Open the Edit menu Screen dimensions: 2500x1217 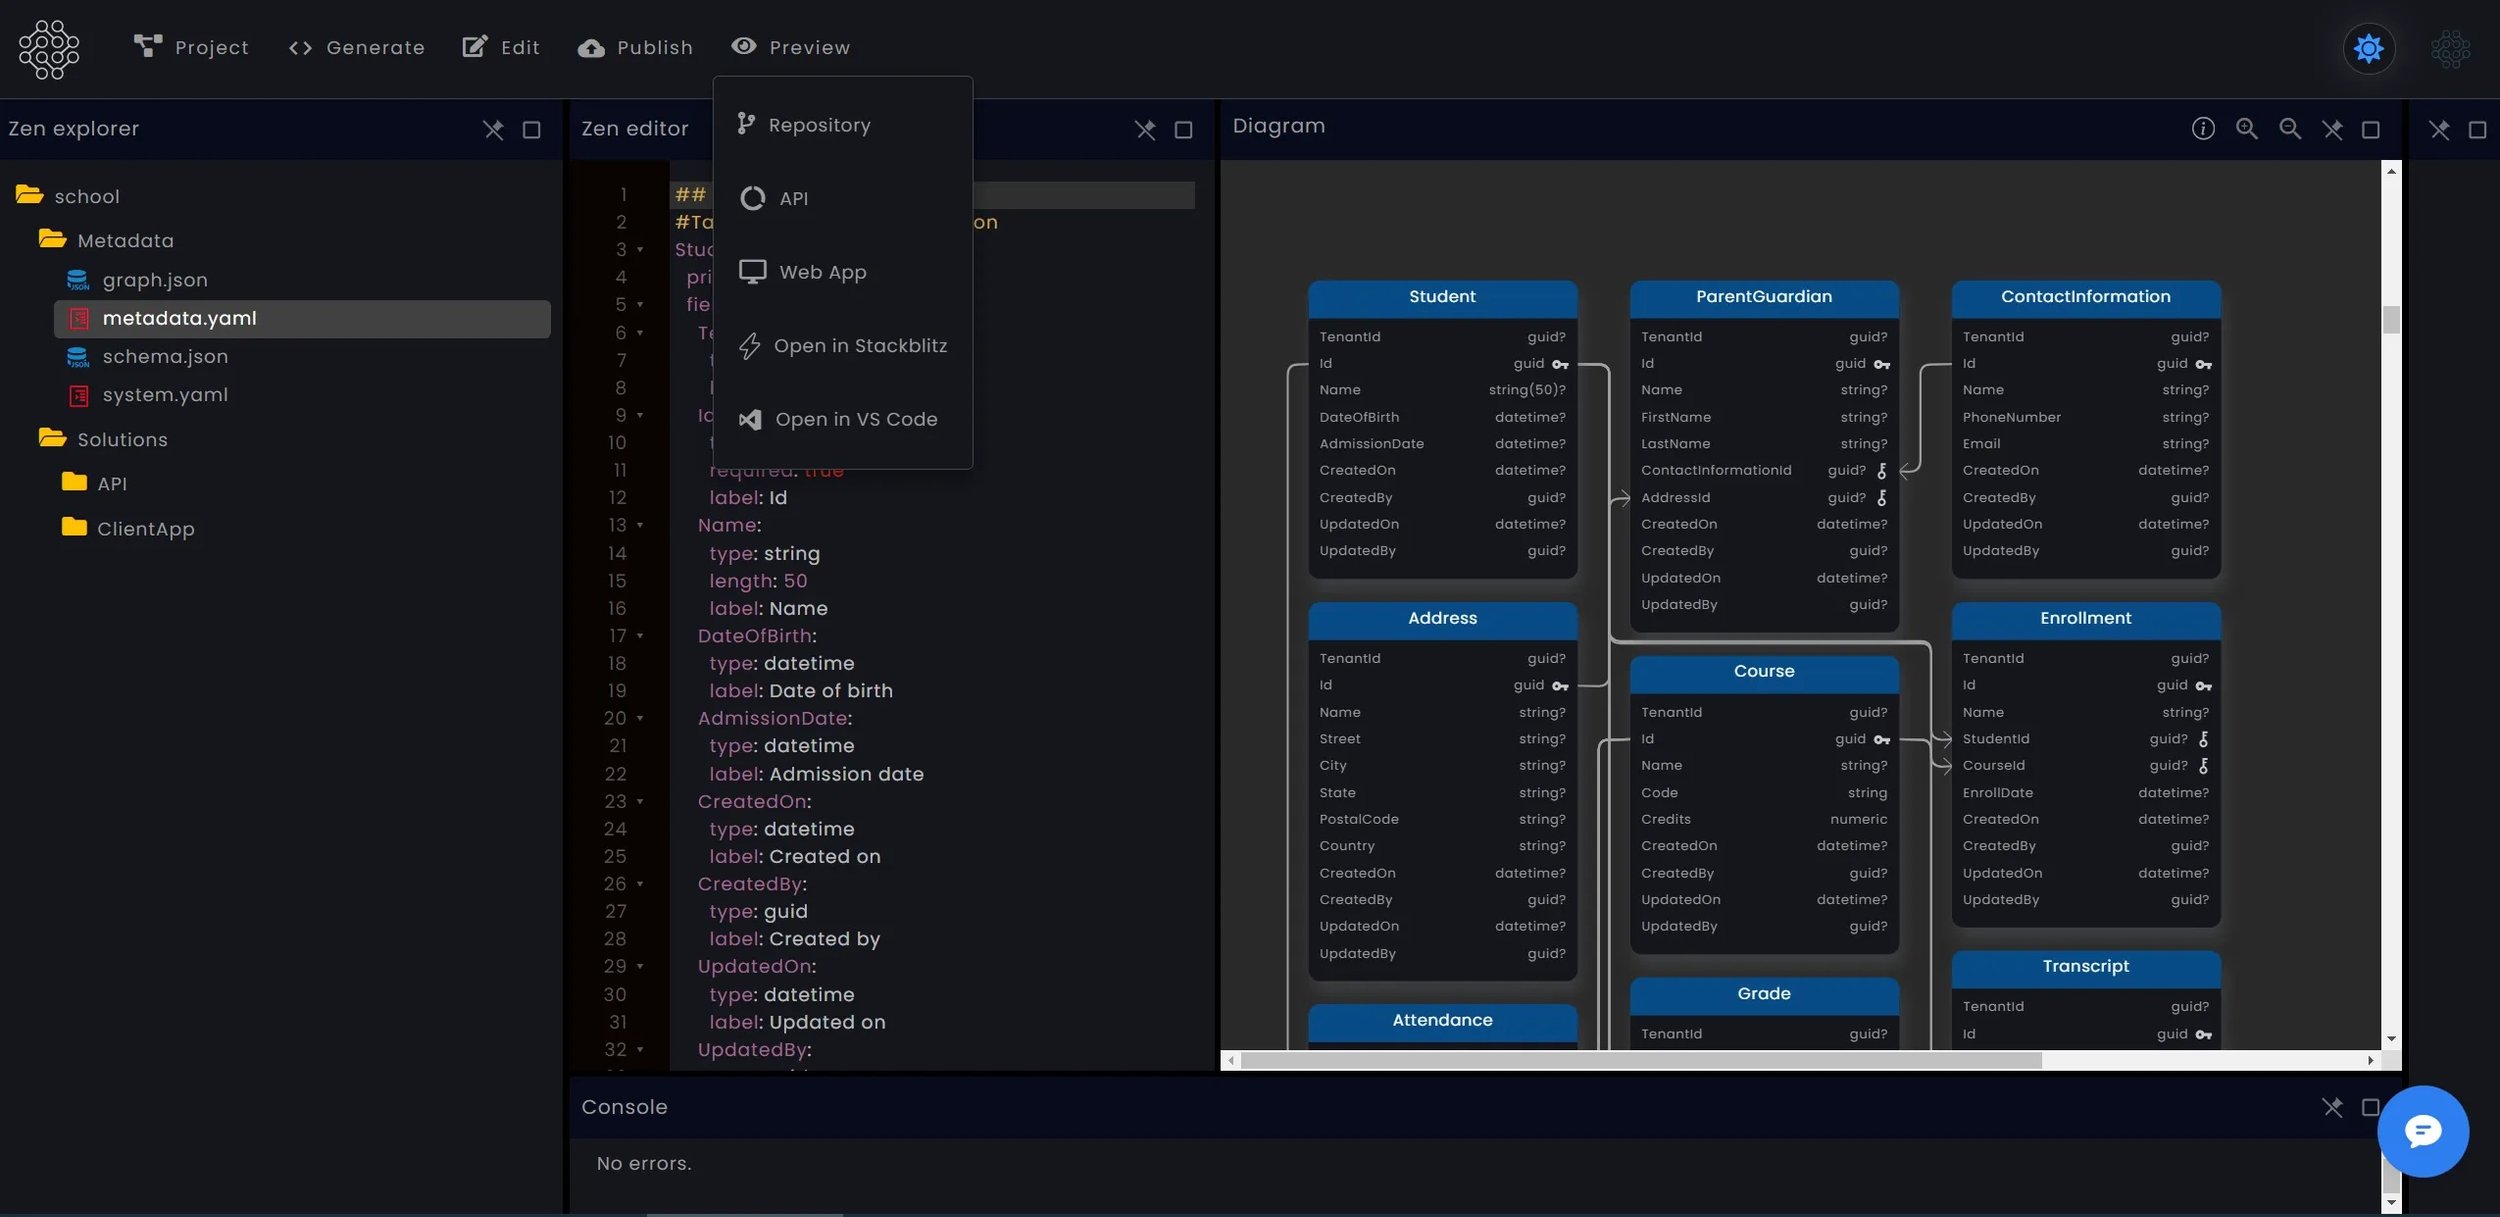(501, 47)
